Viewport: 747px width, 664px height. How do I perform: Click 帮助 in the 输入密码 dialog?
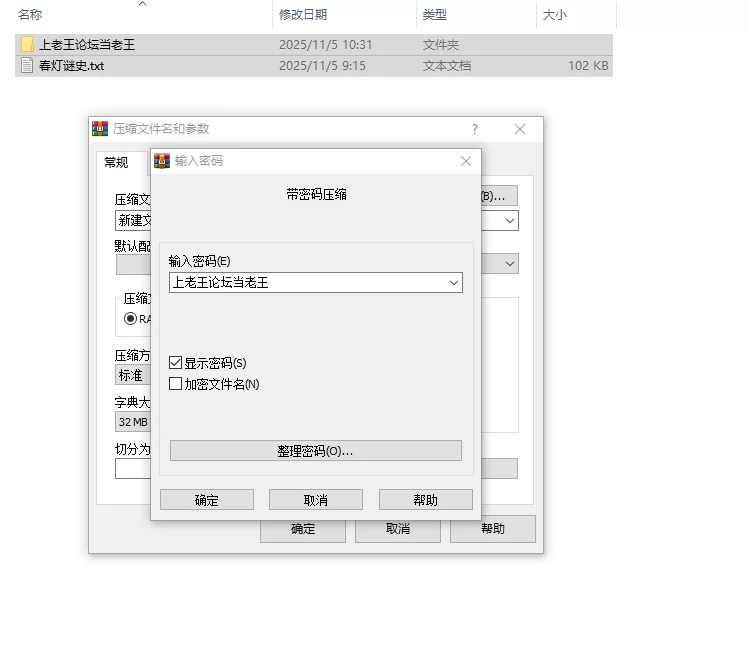pyautogui.click(x=426, y=500)
